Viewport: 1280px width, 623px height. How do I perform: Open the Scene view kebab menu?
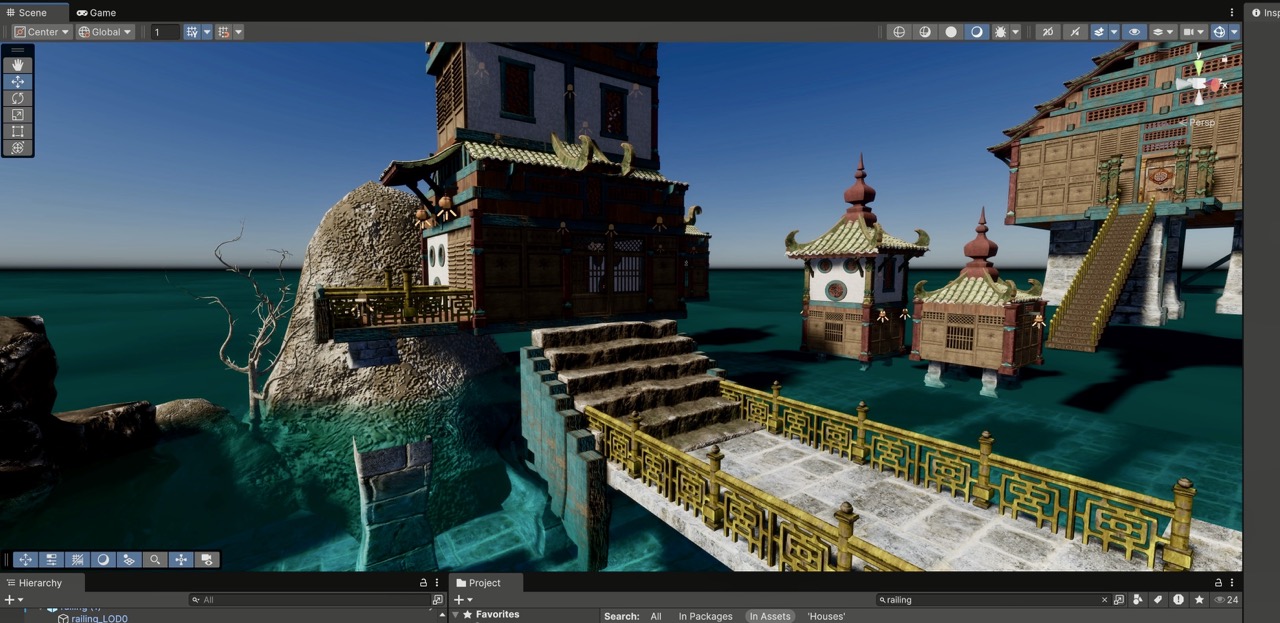point(1232,13)
